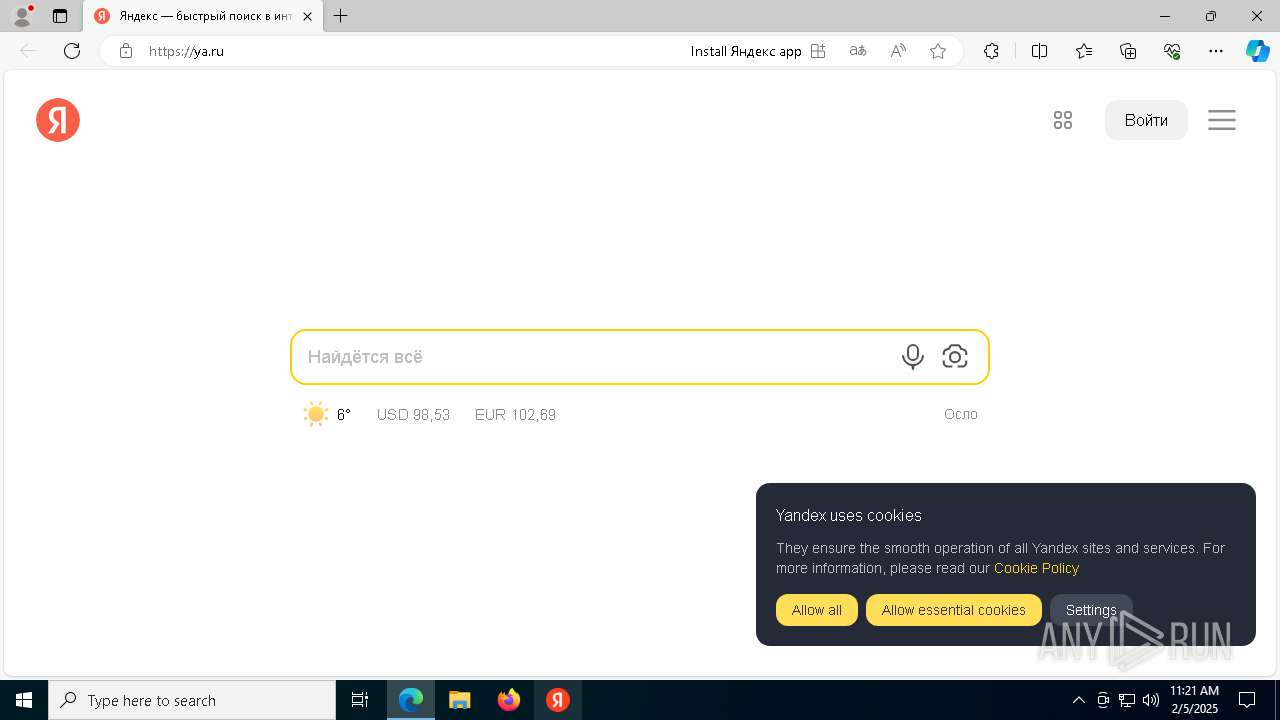Click the USD 98,53 exchange rate
This screenshot has height=720, width=1280.
tap(413, 414)
